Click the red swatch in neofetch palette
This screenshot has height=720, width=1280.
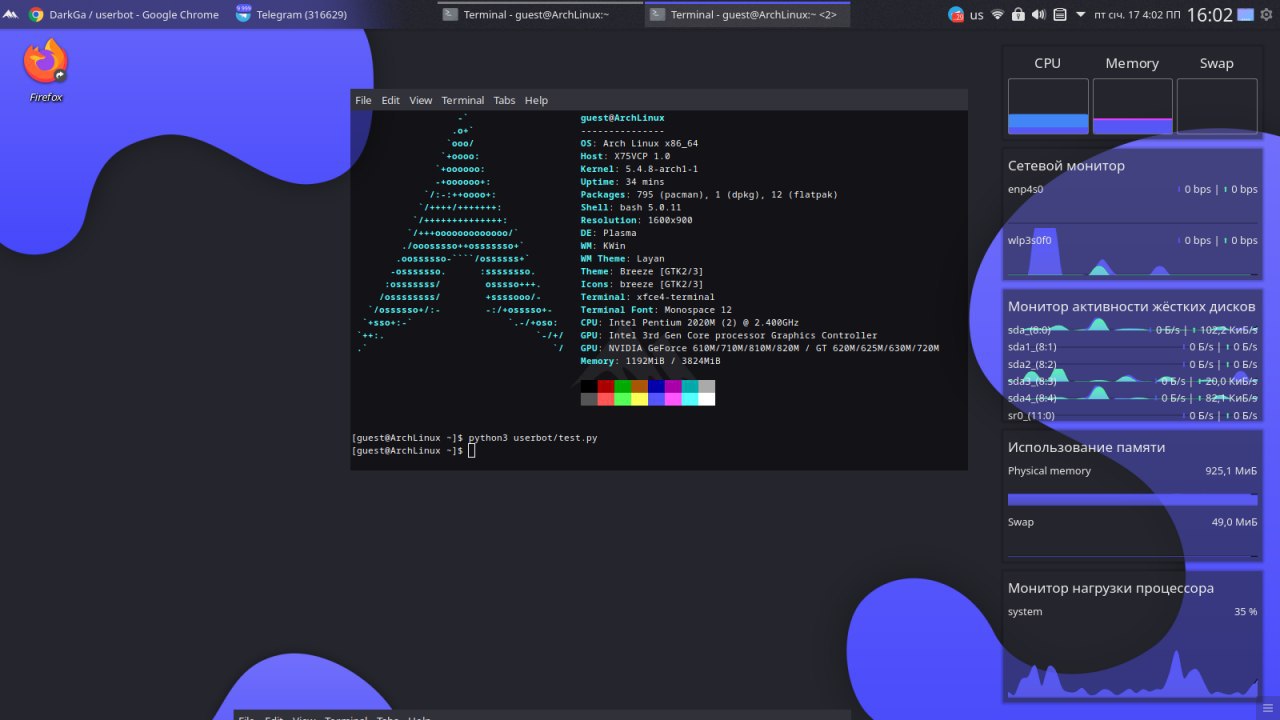605,386
